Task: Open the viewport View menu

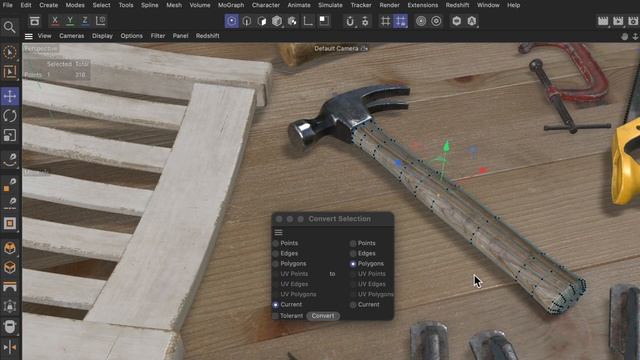Action: pyautogui.click(x=44, y=36)
